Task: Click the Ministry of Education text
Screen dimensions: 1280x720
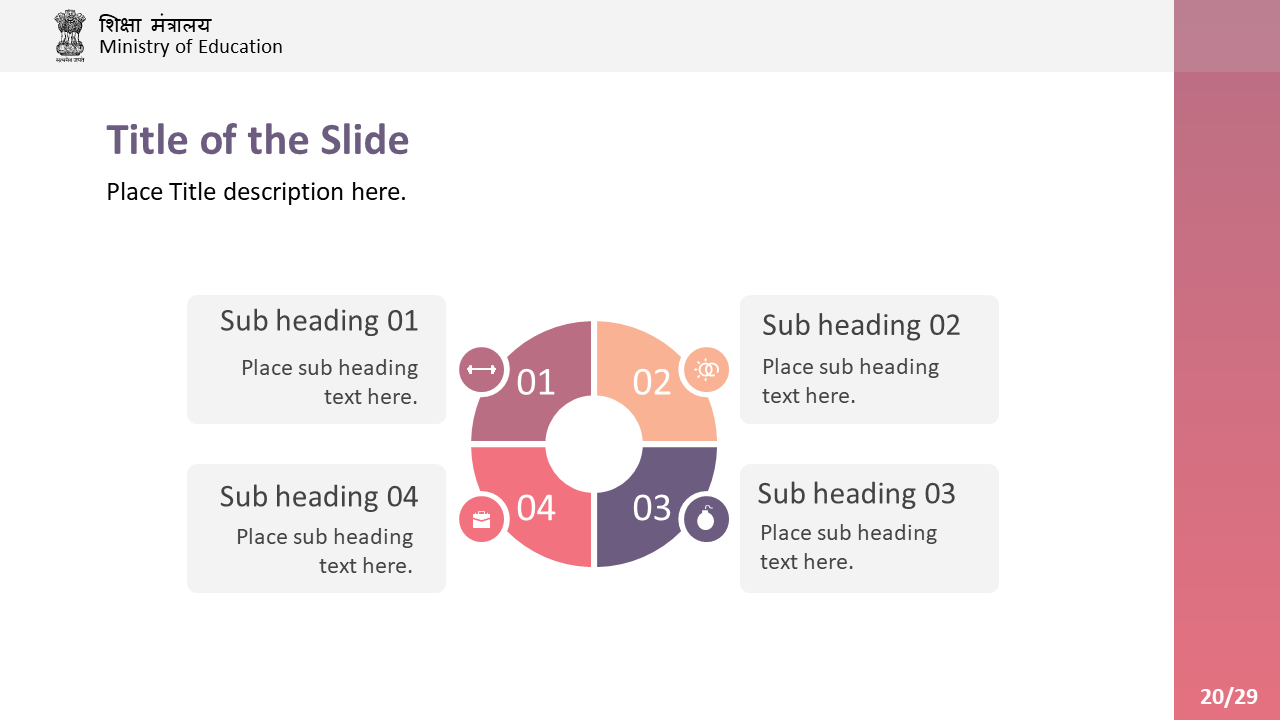Action: 191,47
